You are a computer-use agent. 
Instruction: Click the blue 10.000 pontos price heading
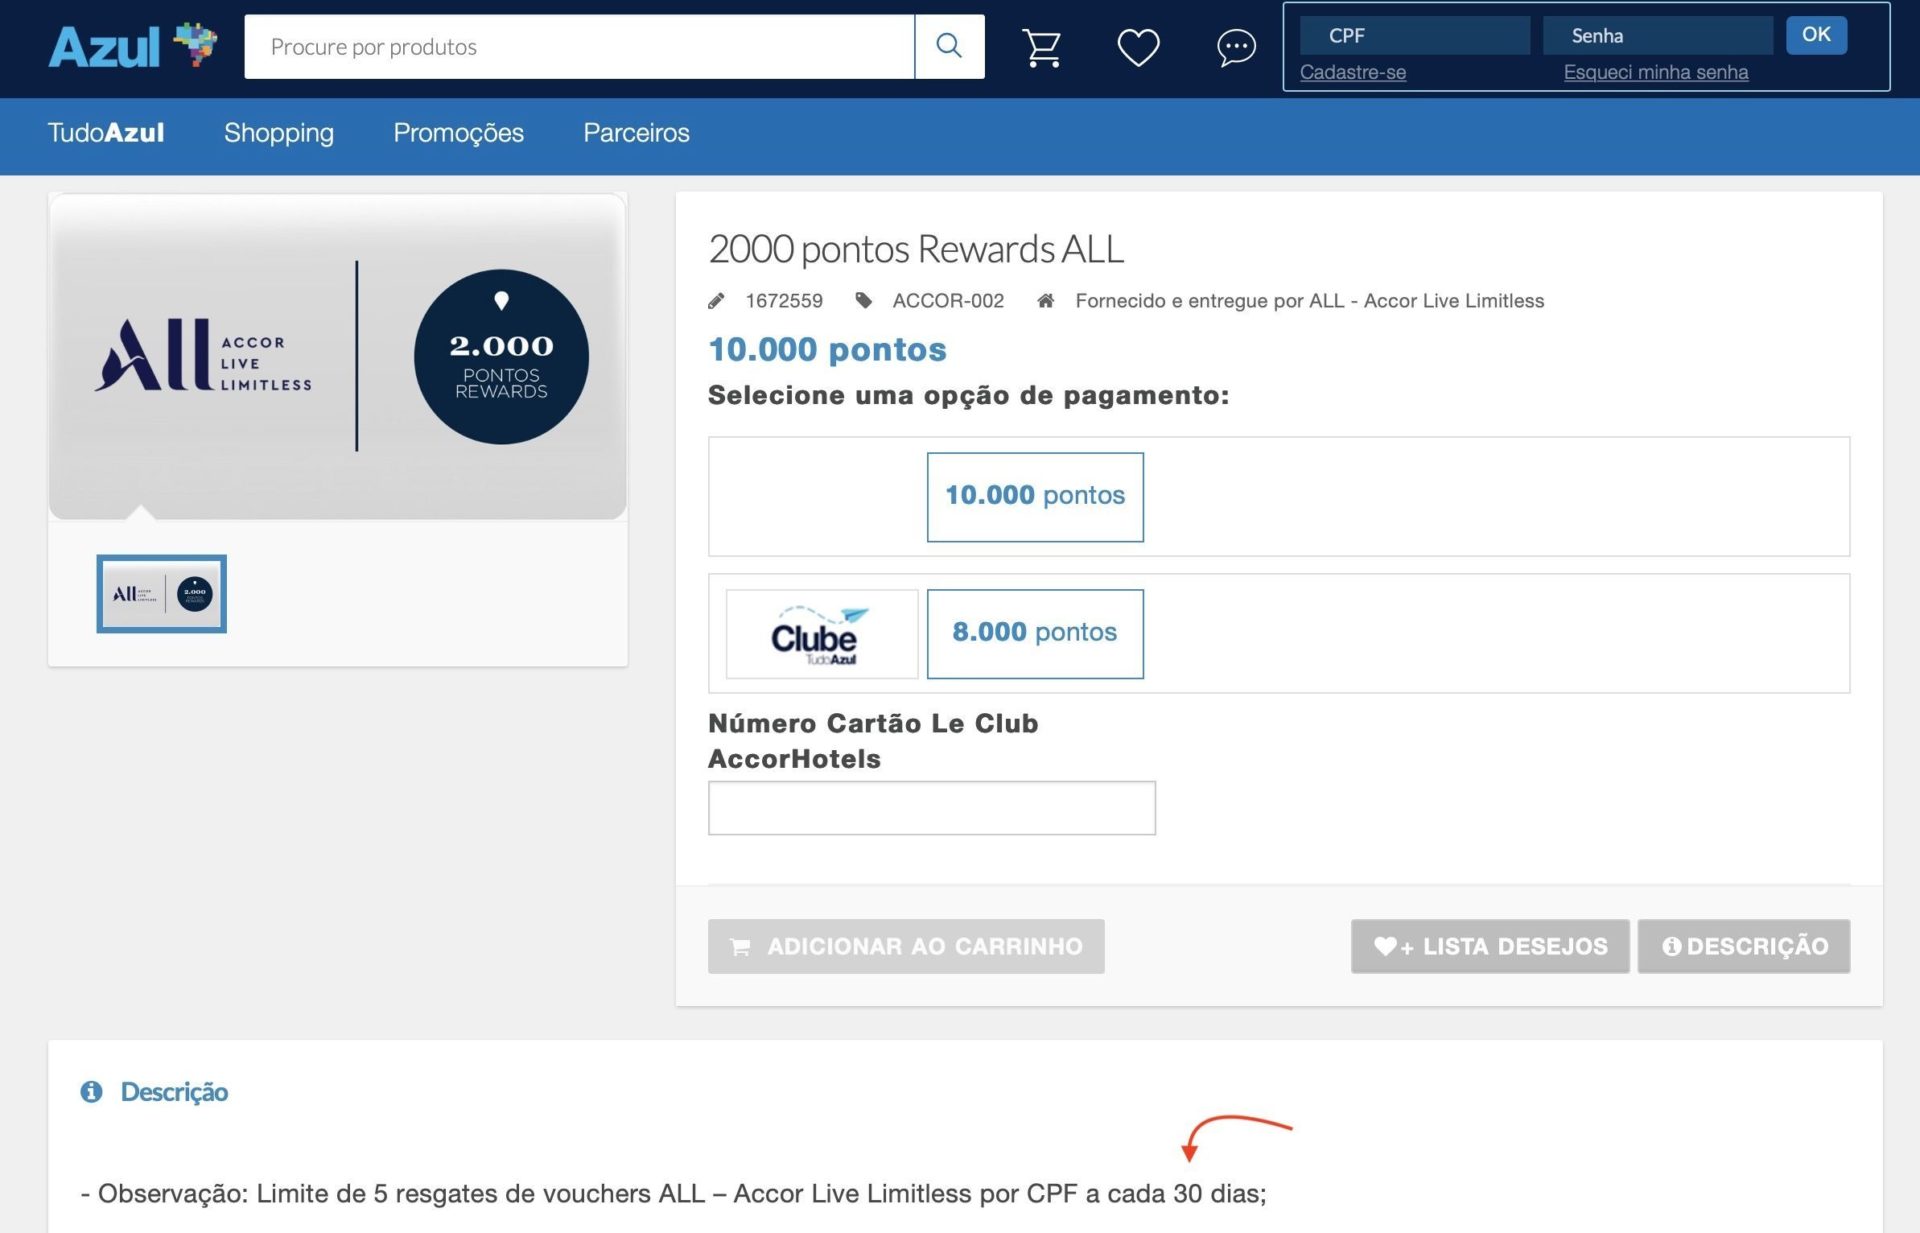point(827,350)
